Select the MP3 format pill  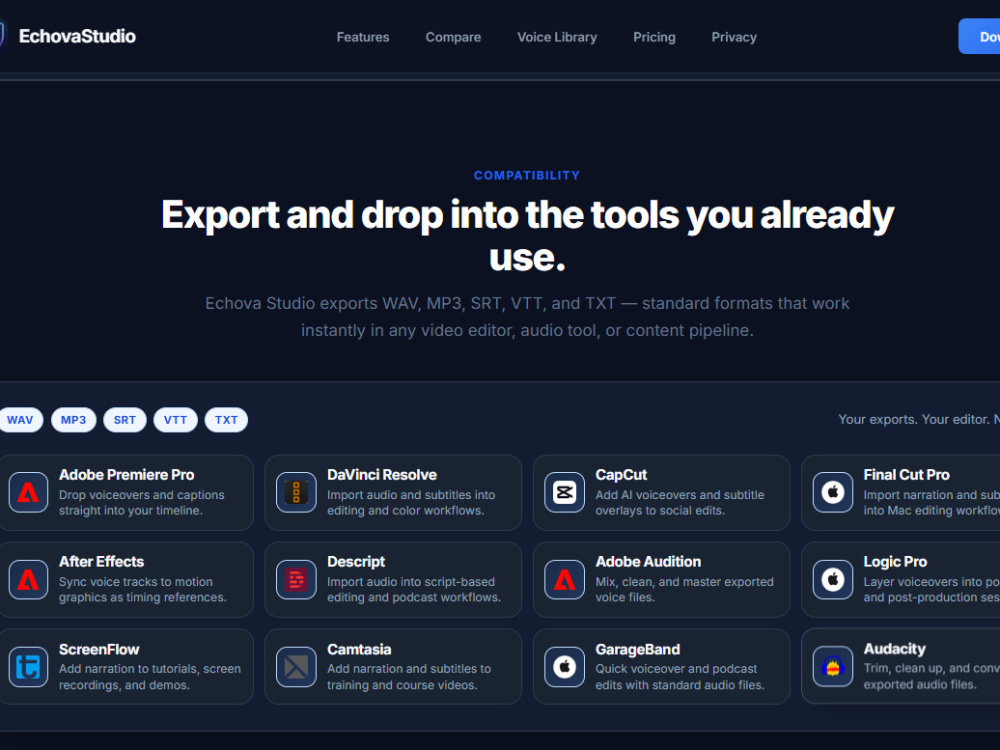[x=73, y=420]
